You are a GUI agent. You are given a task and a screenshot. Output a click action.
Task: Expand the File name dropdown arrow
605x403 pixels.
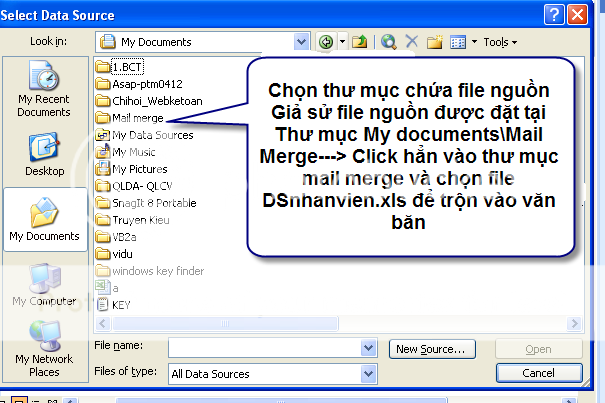(368, 348)
